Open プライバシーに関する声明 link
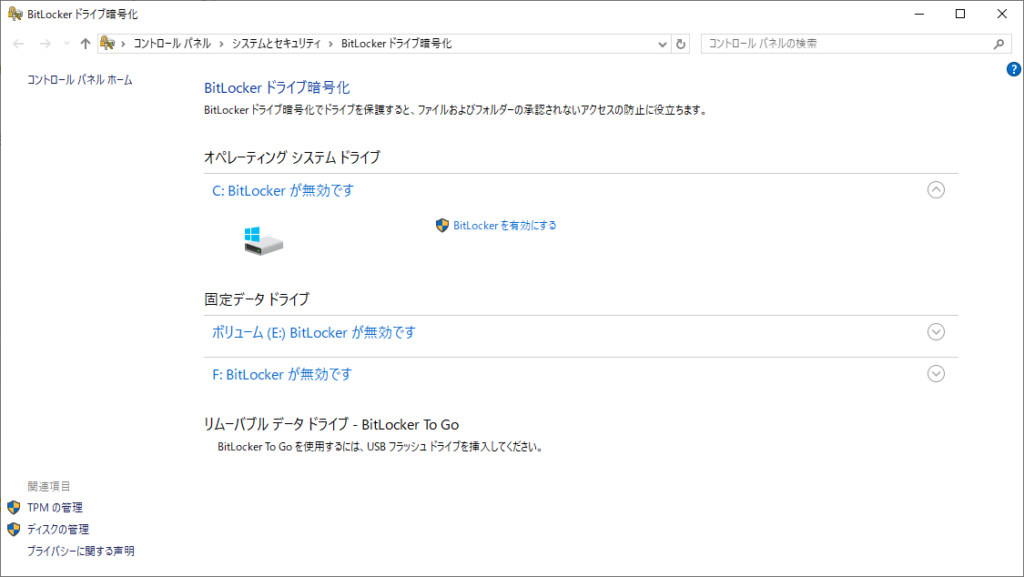The width and height of the screenshot is (1024, 577). click(x=80, y=551)
